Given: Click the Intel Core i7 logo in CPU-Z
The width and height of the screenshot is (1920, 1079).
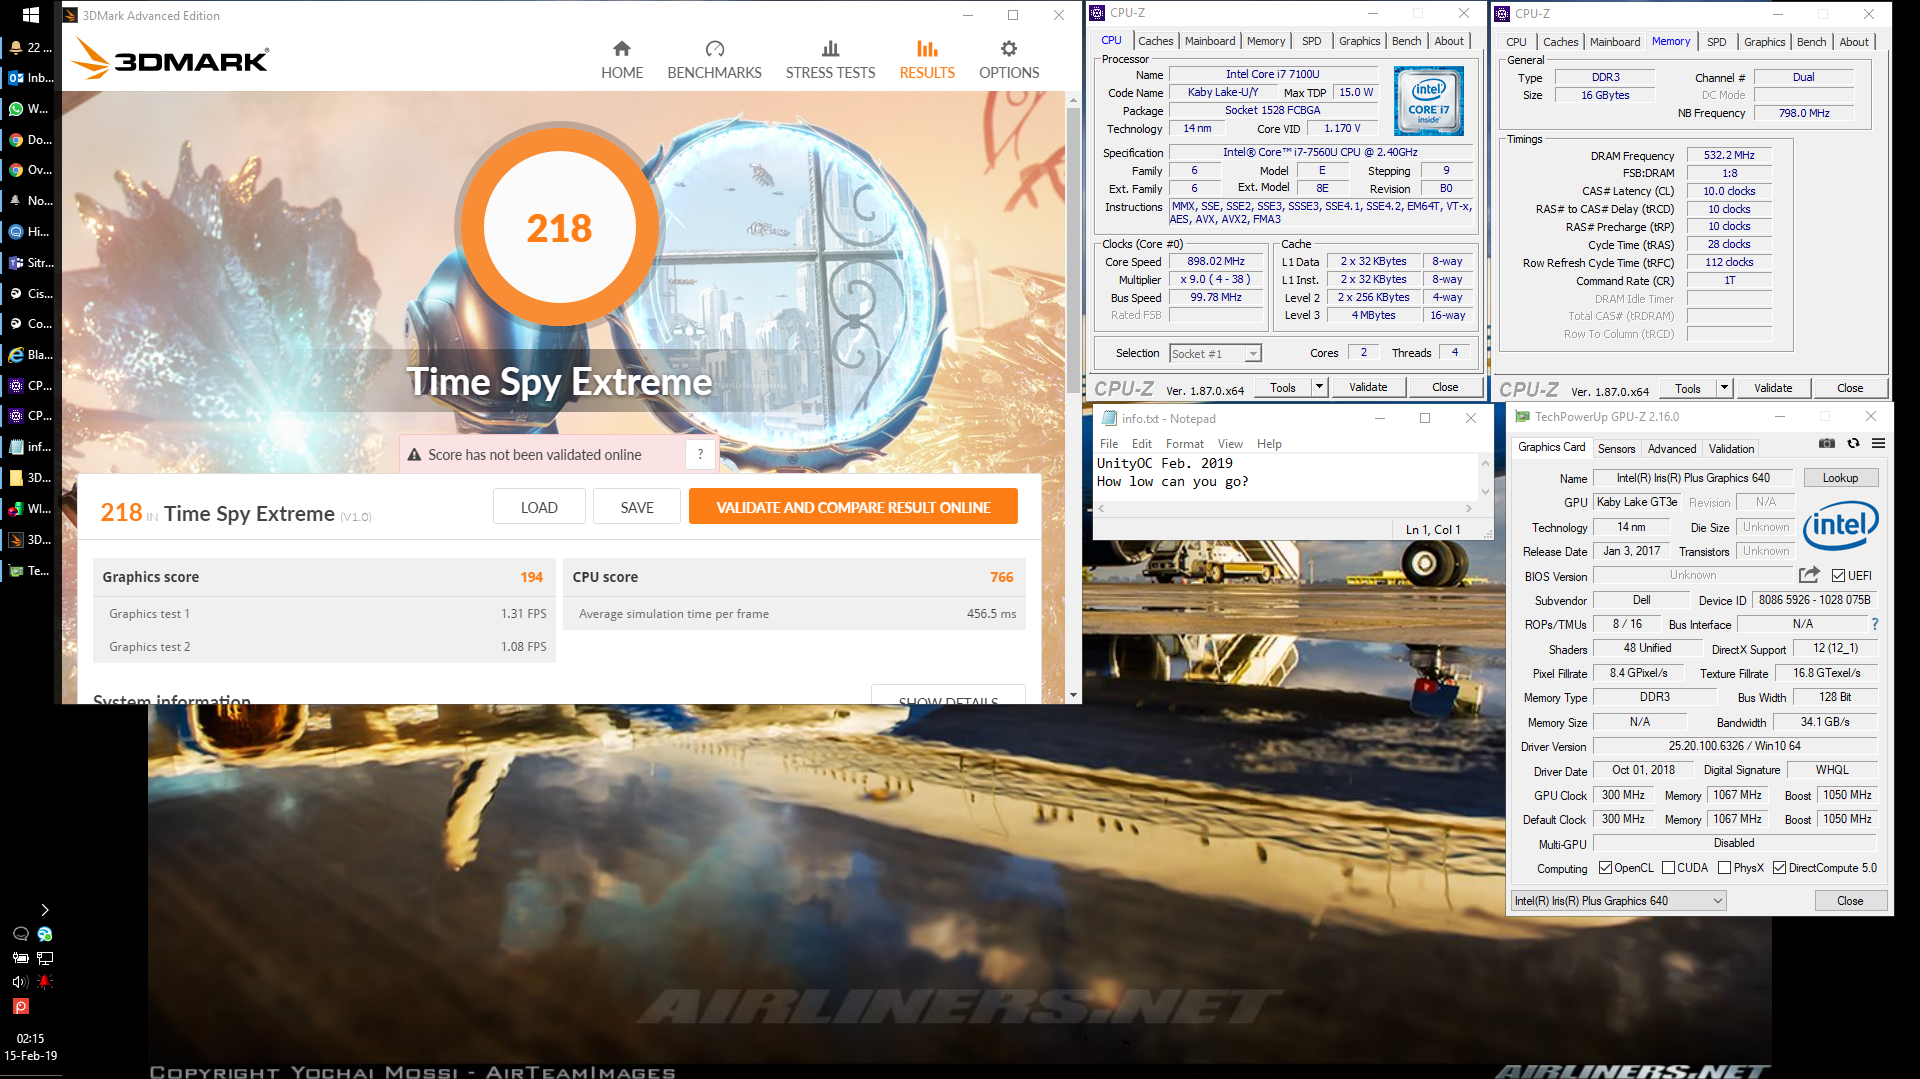Looking at the screenshot, I should [x=1429, y=101].
